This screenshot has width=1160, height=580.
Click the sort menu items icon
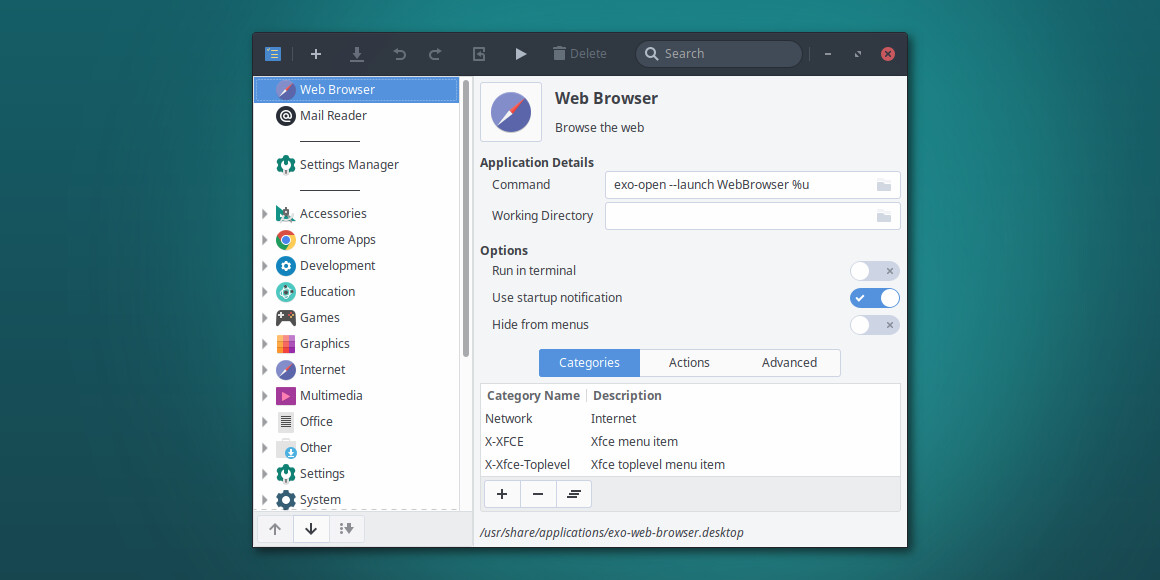pyautogui.click(x=347, y=529)
